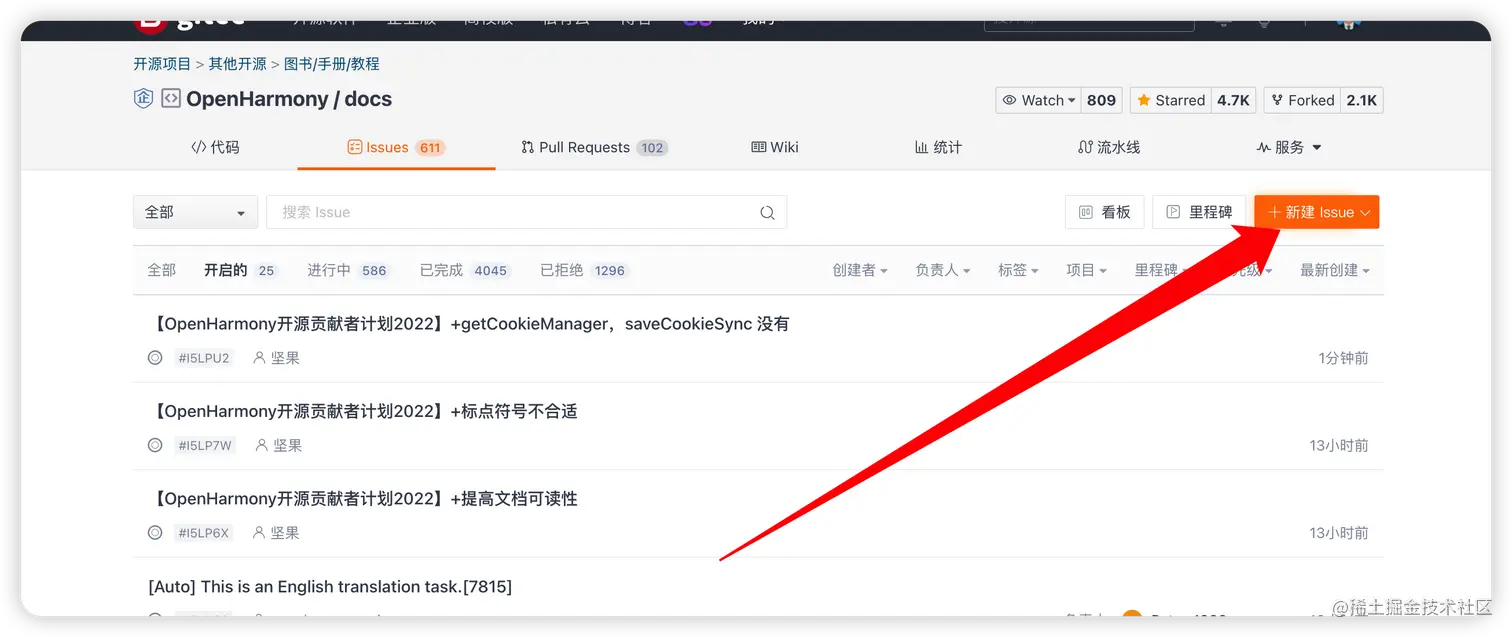Open the Wiki tab

click(x=775, y=147)
